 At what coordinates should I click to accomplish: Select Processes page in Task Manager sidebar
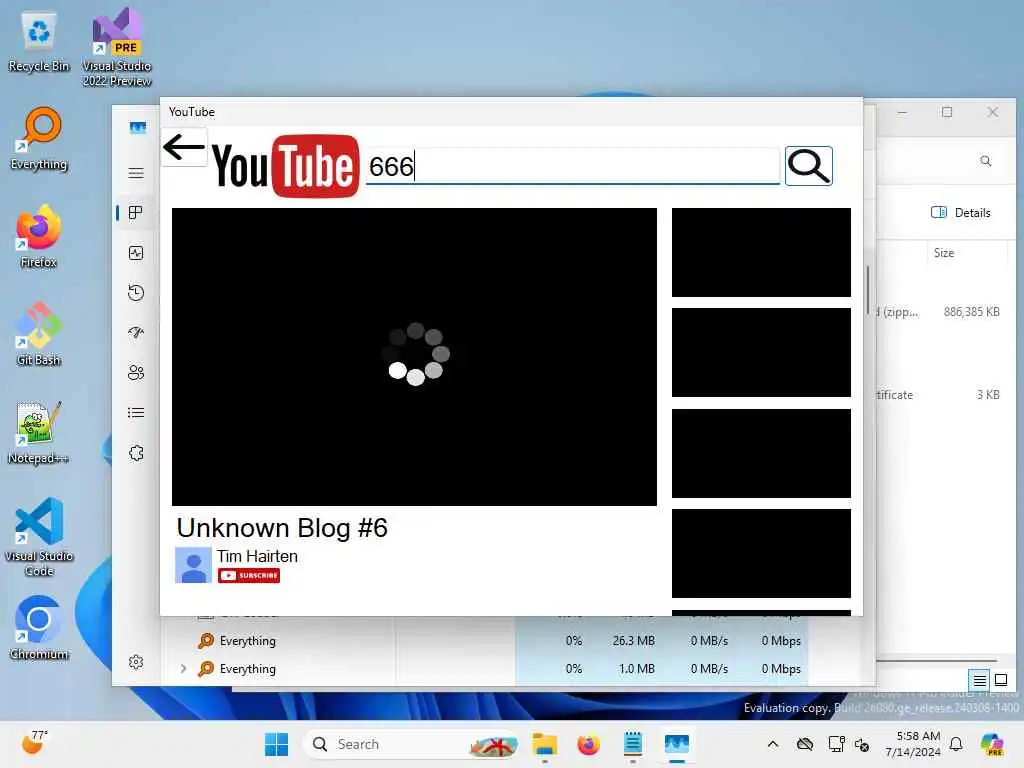pyautogui.click(x=136, y=213)
